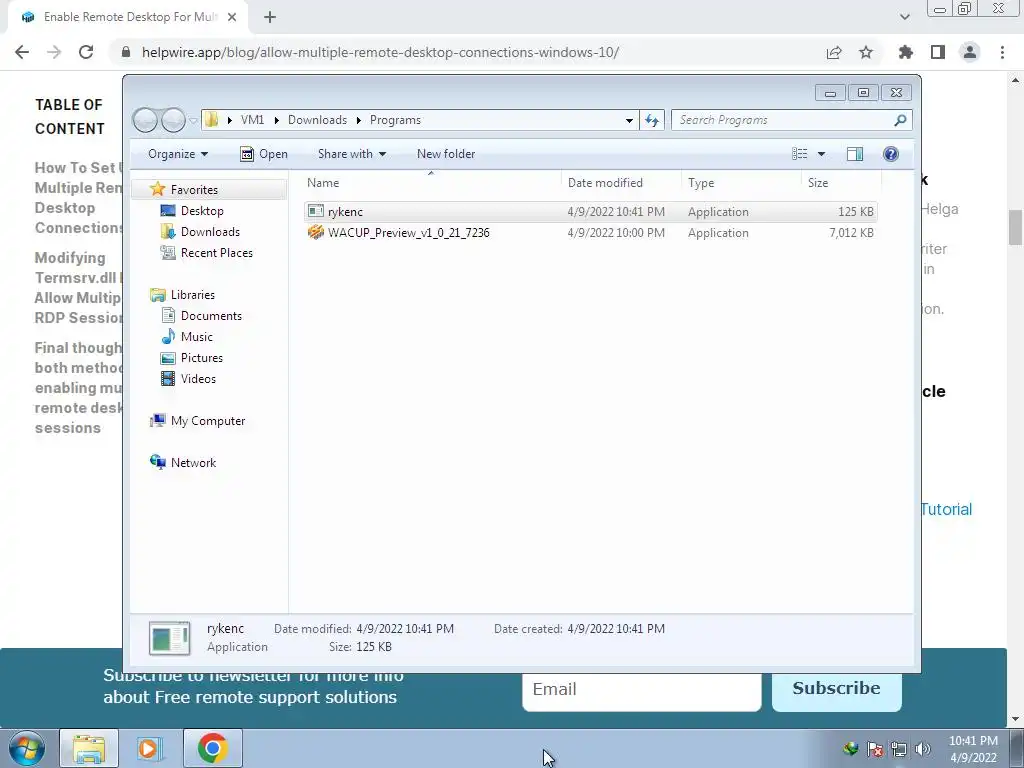1024x768 pixels.
Task: Select the WACUP_Preview_v1_0_21_7236 file
Action: (x=590, y=232)
